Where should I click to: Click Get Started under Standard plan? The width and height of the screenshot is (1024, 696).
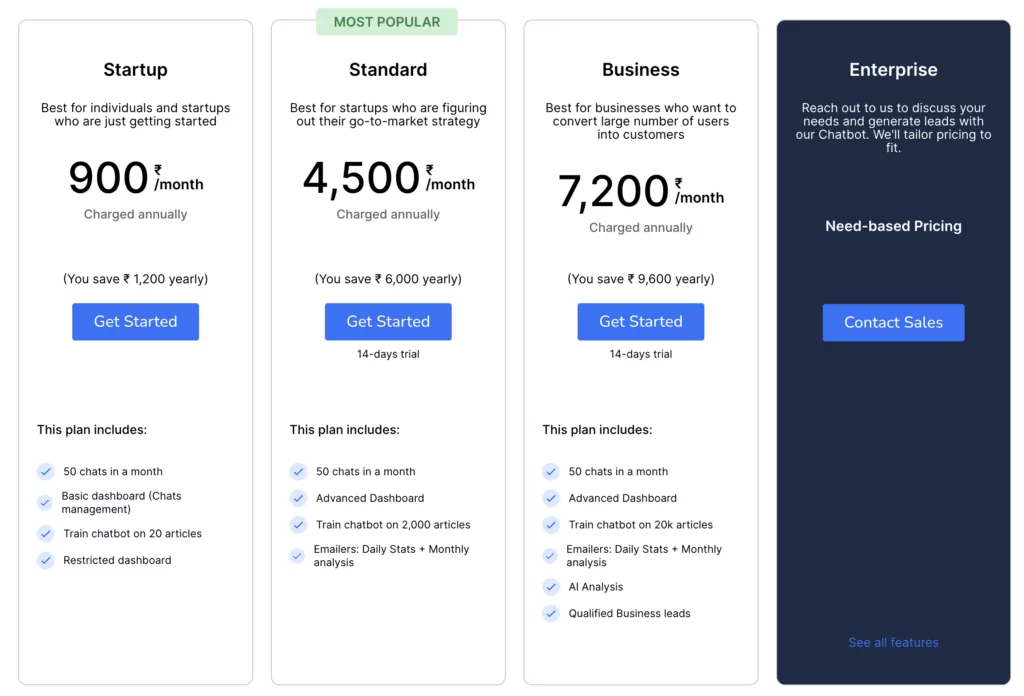point(388,322)
